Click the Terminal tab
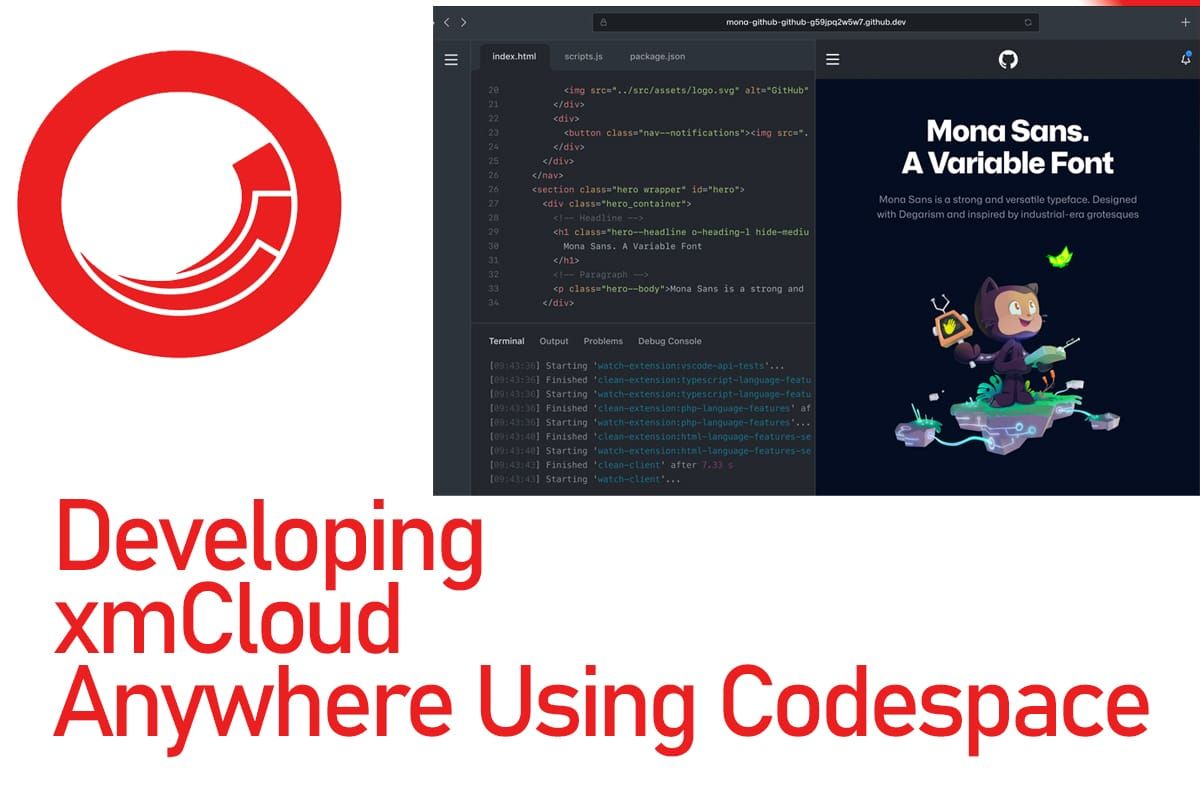Viewport: 1200px width, 800px height. pos(506,341)
